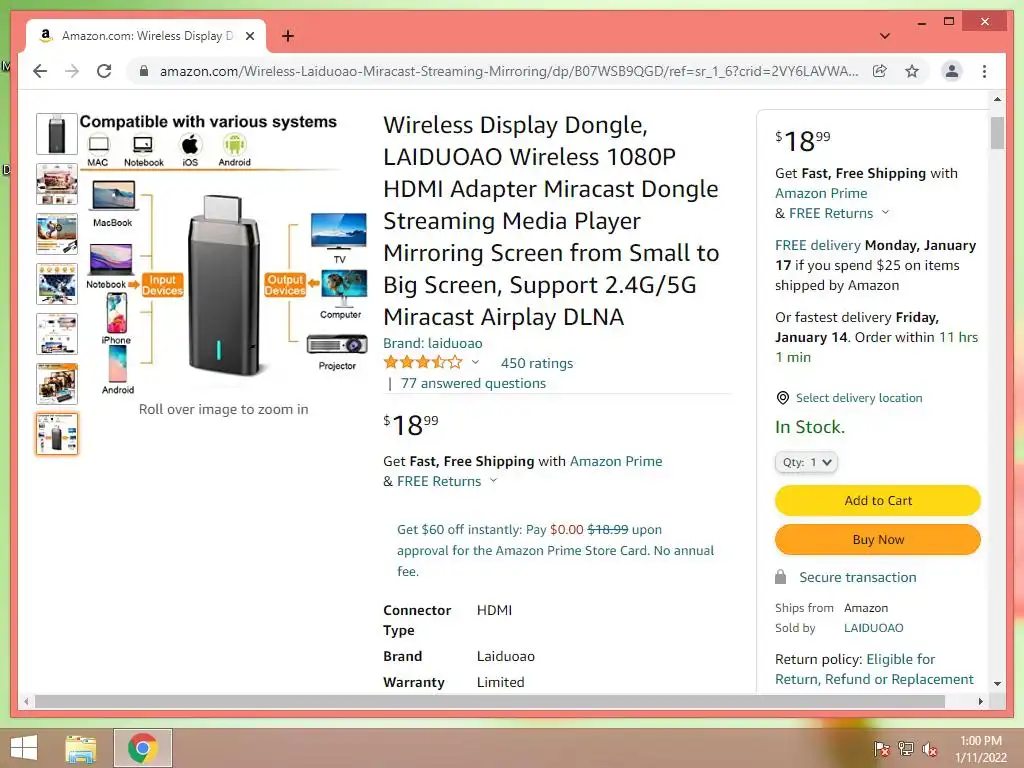Open the taskbar clock 1:00 PM

coord(981,749)
